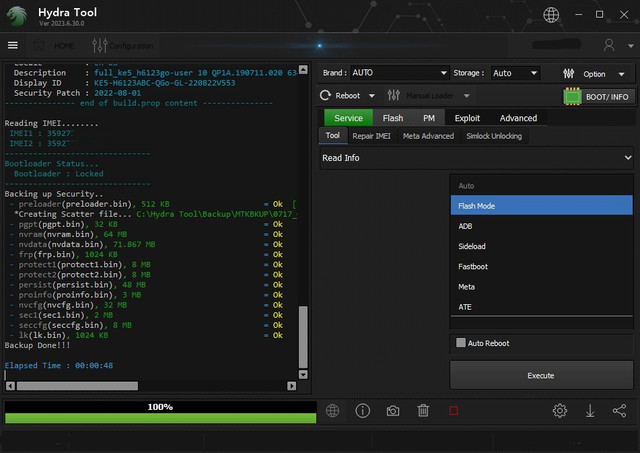Expand the Manual Loader dropdown arrow
The width and height of the screenshot is (640, 453).
[467, 96]
